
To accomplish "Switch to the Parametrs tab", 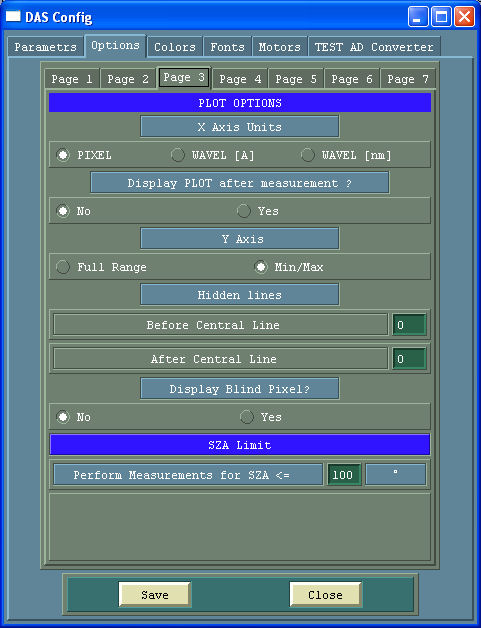I will tap(46, 47).
